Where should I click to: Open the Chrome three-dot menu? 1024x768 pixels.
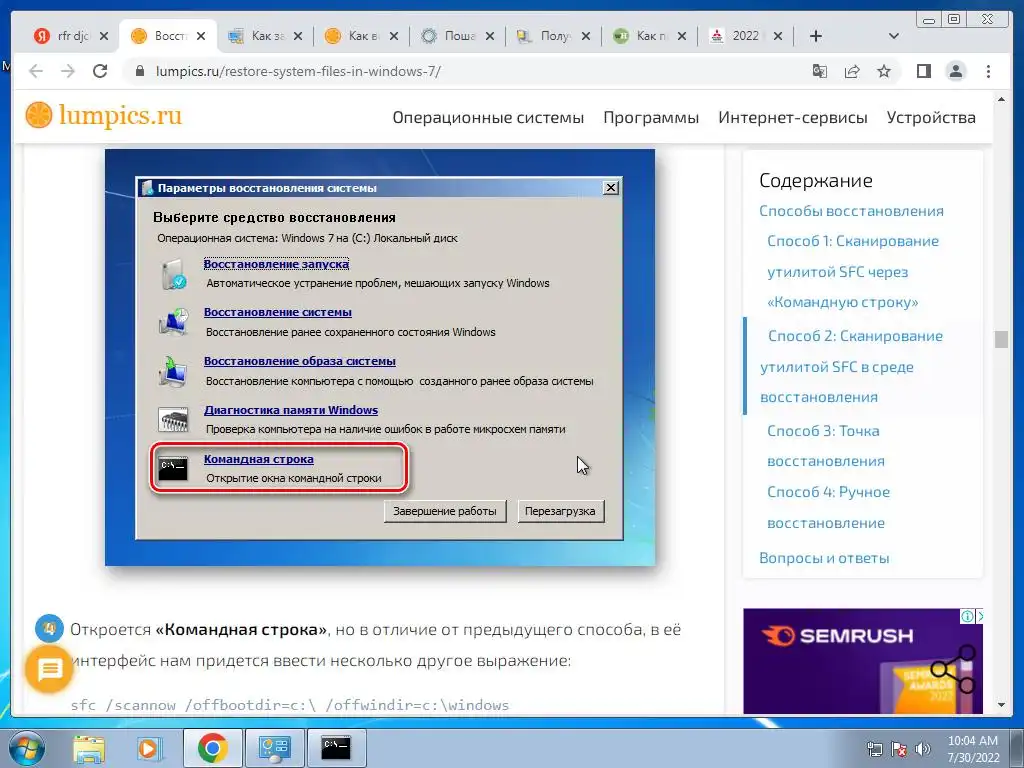[x=988, y=71]
